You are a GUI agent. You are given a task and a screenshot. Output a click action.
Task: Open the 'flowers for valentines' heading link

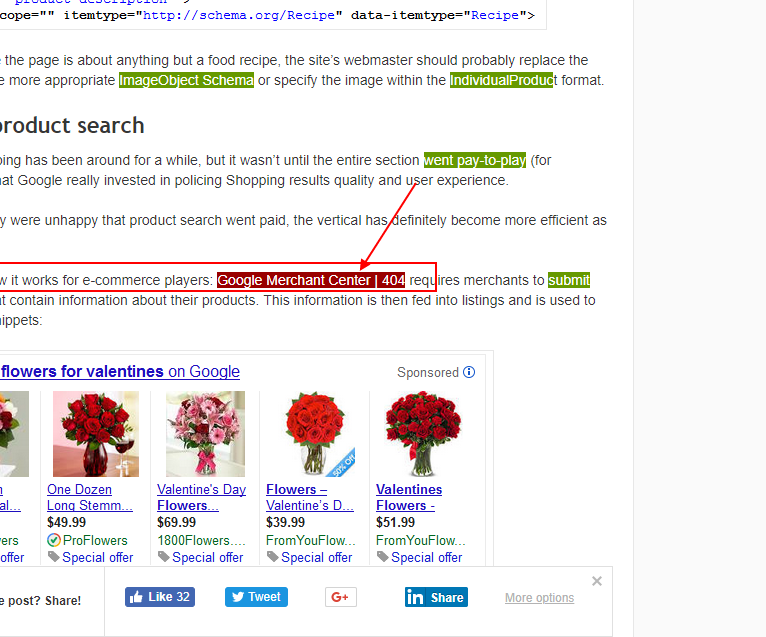pos(82,371)
